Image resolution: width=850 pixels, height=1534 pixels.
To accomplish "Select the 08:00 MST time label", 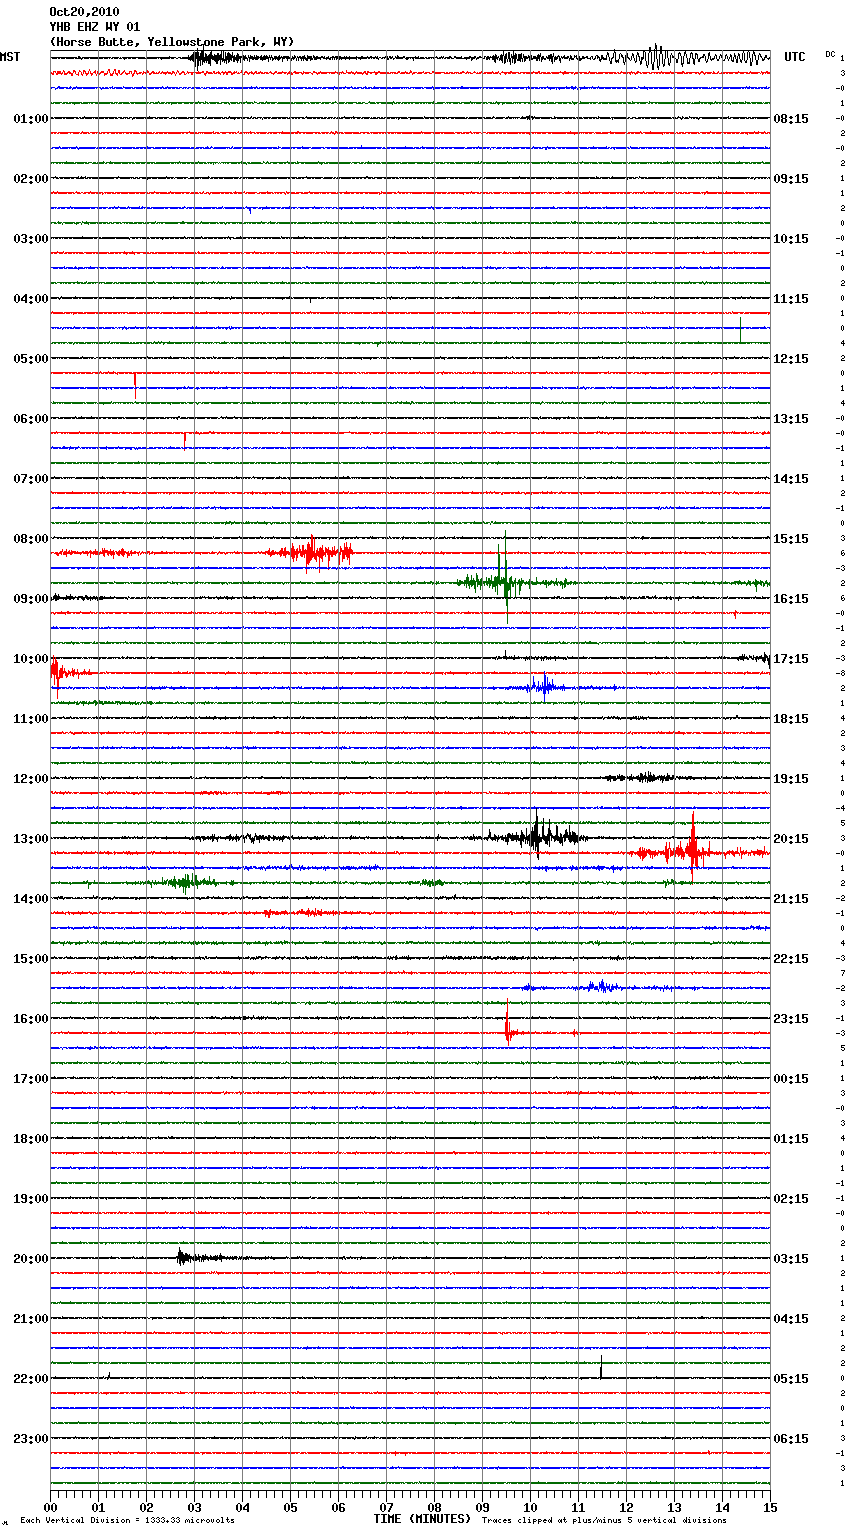I will 31,539.
